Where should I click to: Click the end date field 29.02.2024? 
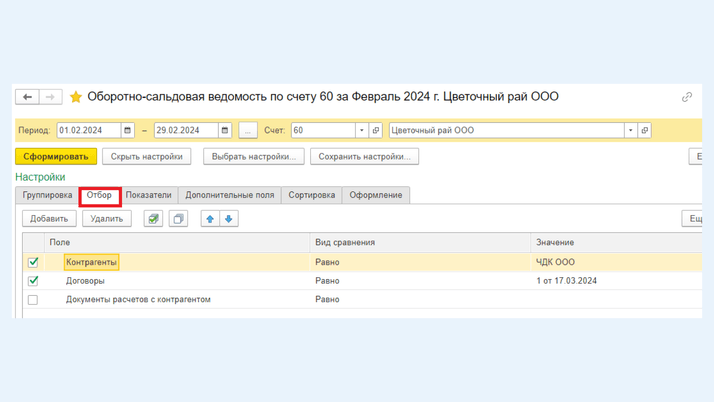(x=186, y=130)
